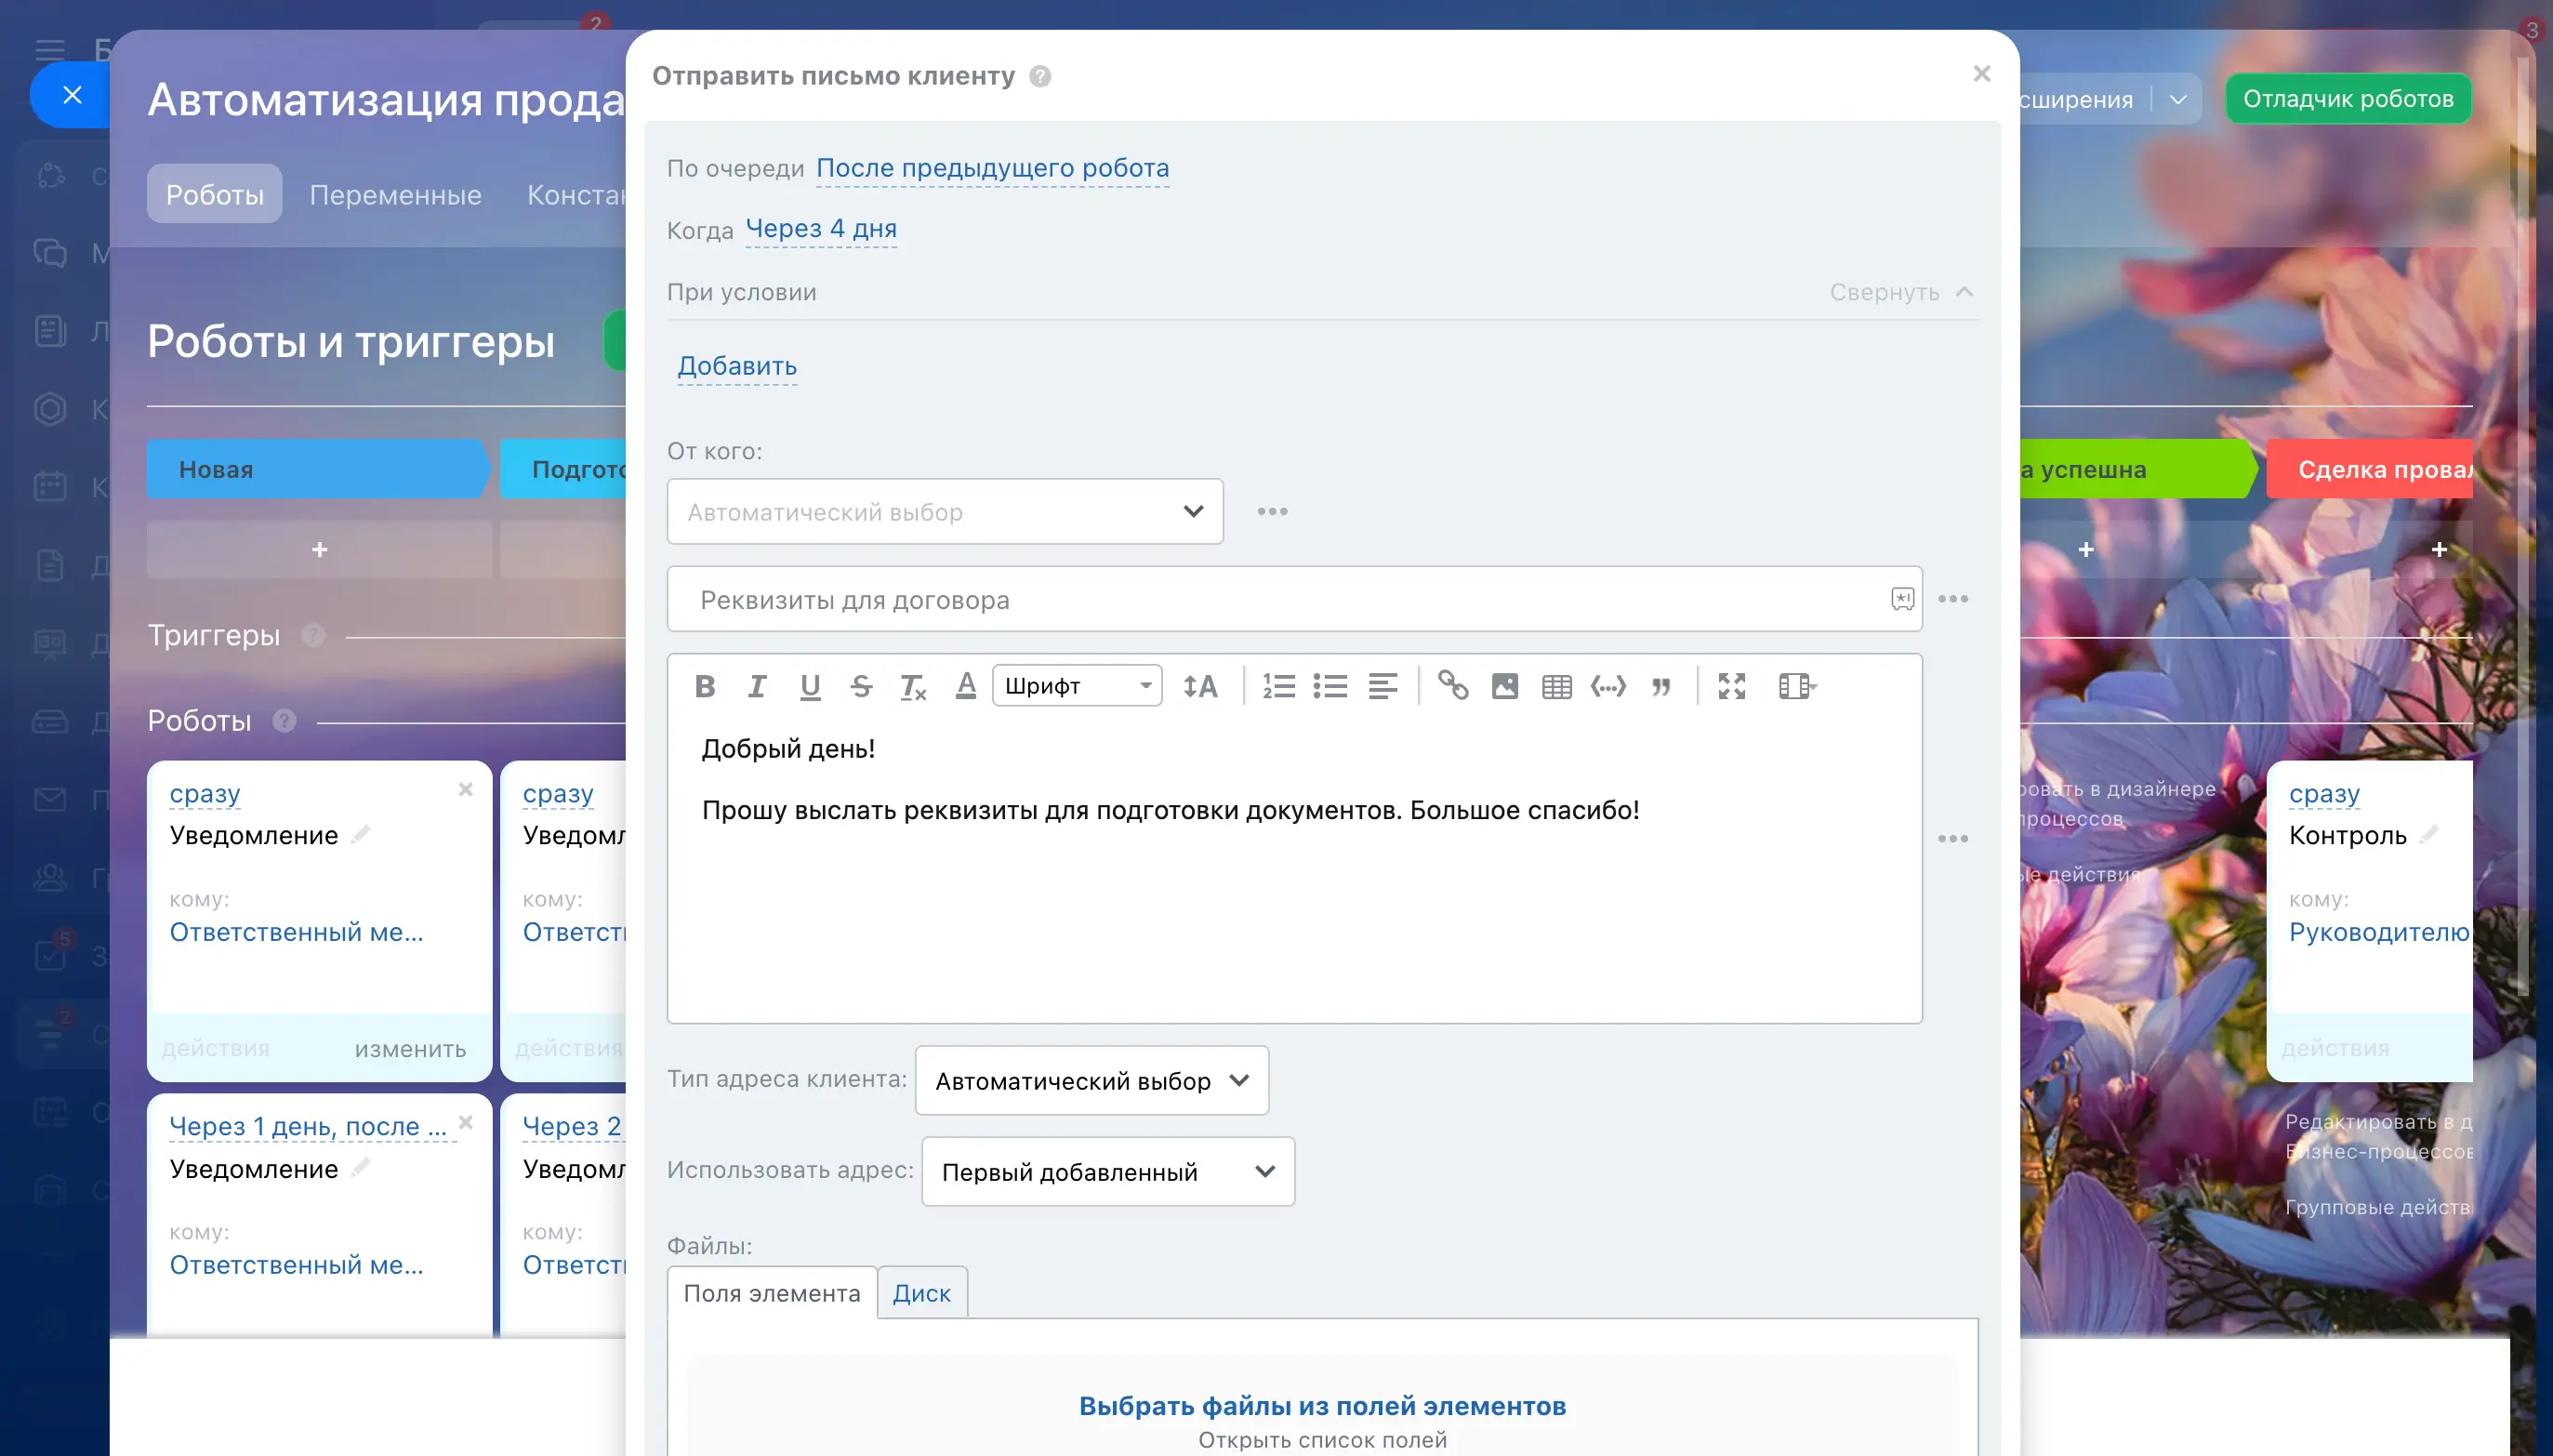Click the insert code block icon
Screen dimensions: 2553x1456
1608,686
